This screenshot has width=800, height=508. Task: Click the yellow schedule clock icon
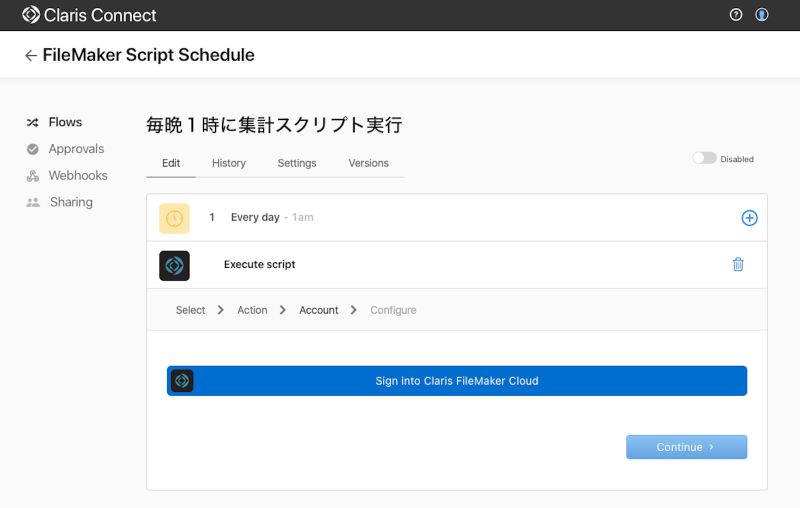tap(174, 218)
